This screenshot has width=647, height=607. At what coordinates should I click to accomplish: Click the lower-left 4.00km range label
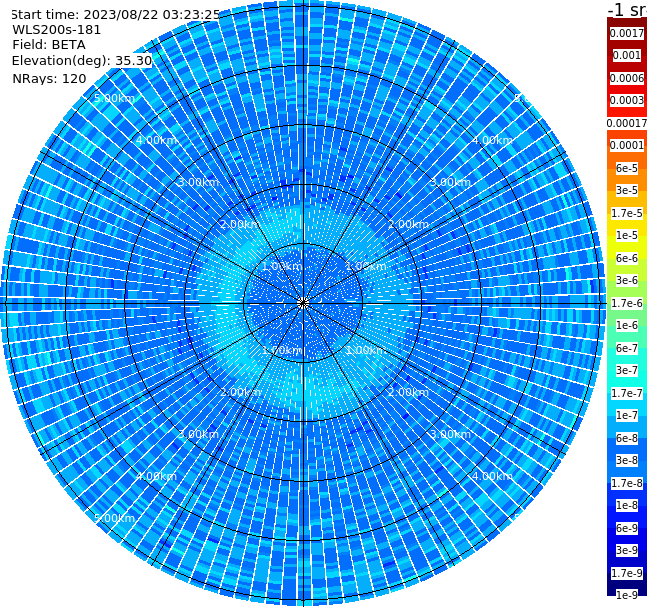click(156, 476)
